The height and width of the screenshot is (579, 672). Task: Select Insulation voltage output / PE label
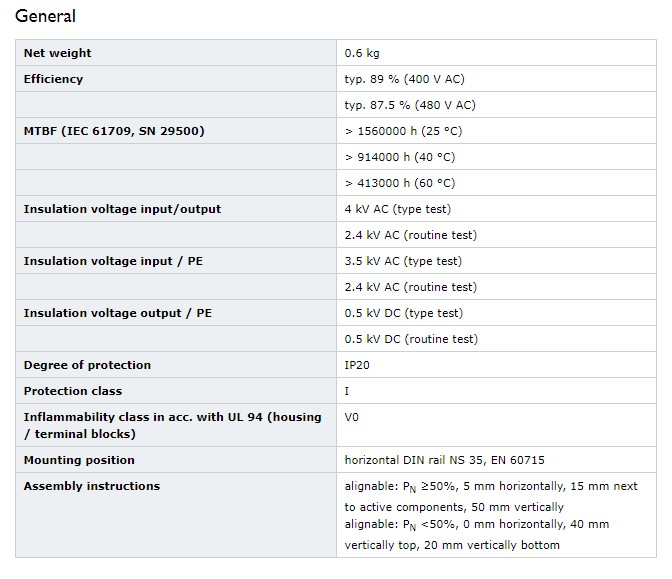coord(118,313)
